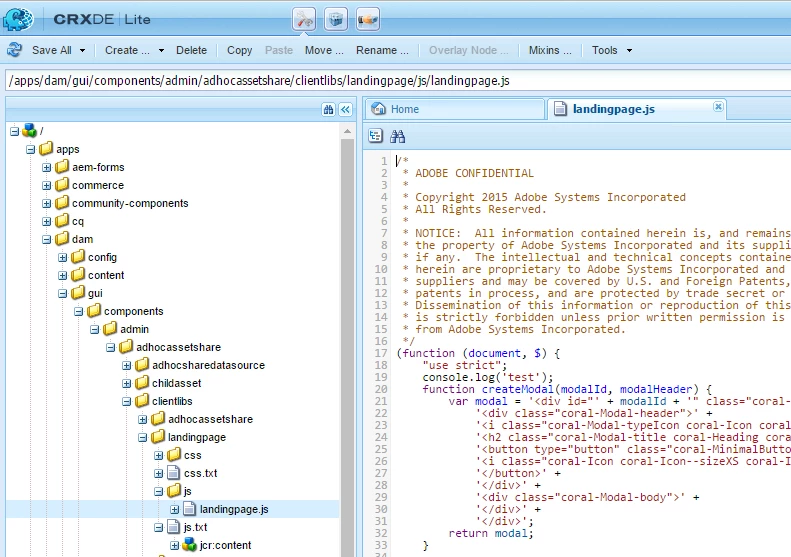Expand the css.txt node
The width and height of the screenshot is (791, 557).
tap(158, 473)
